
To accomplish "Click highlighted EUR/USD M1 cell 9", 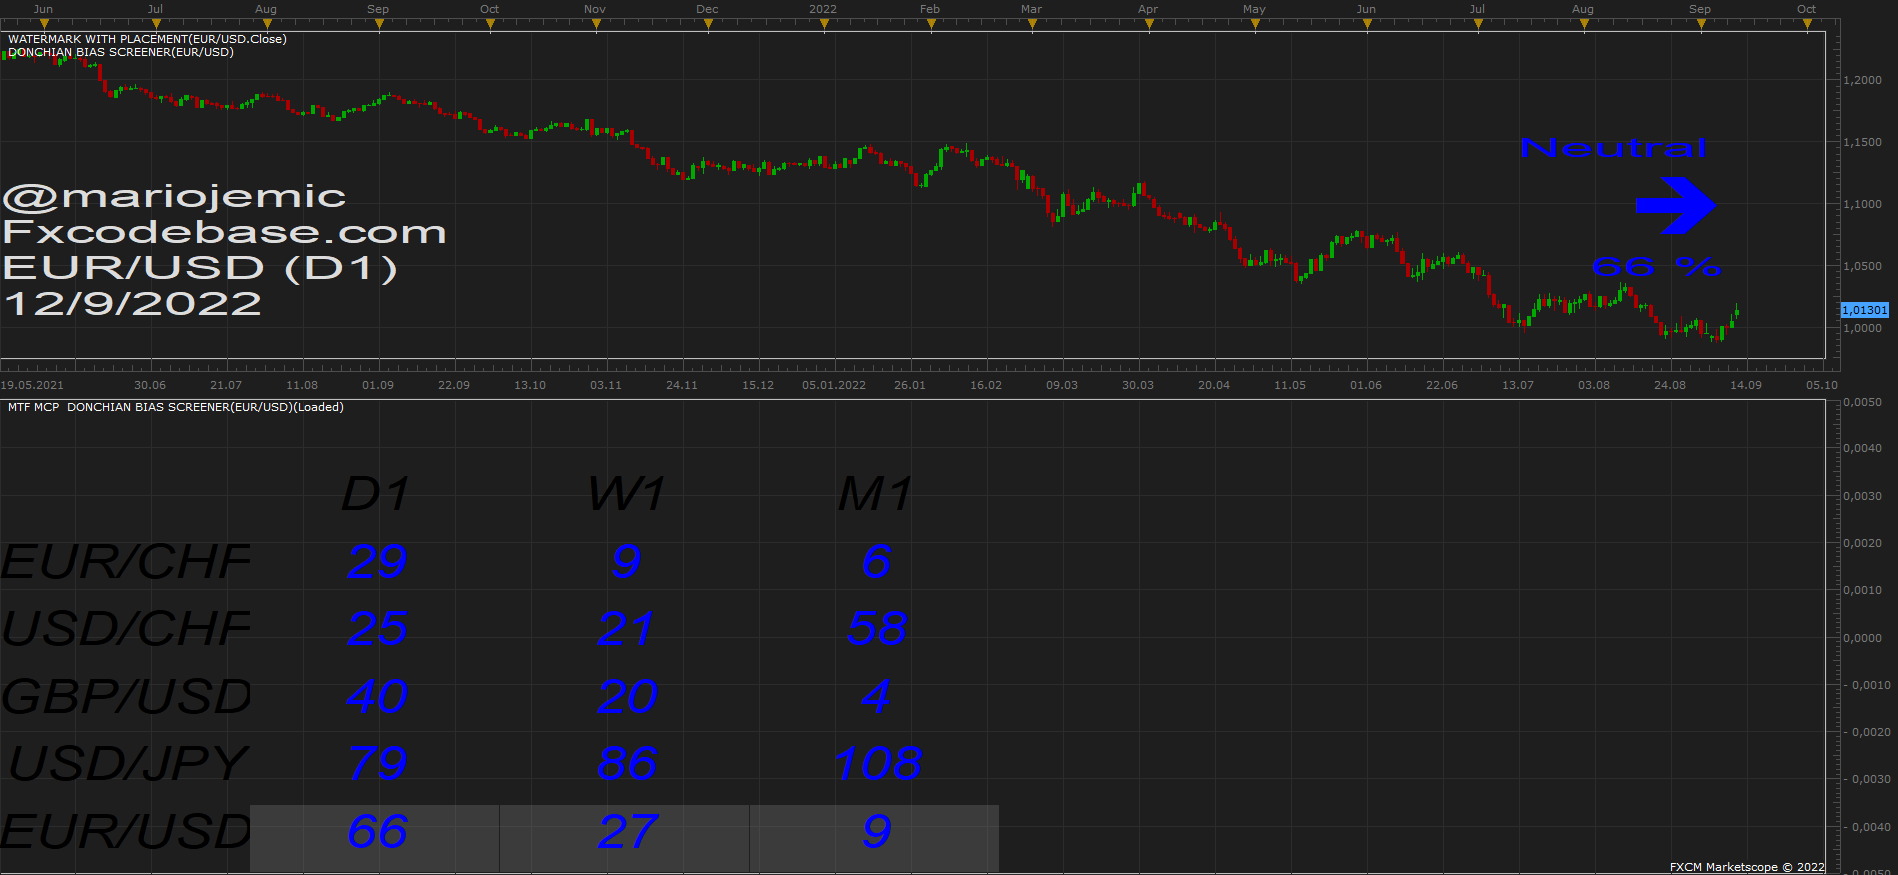I will 874,838.
